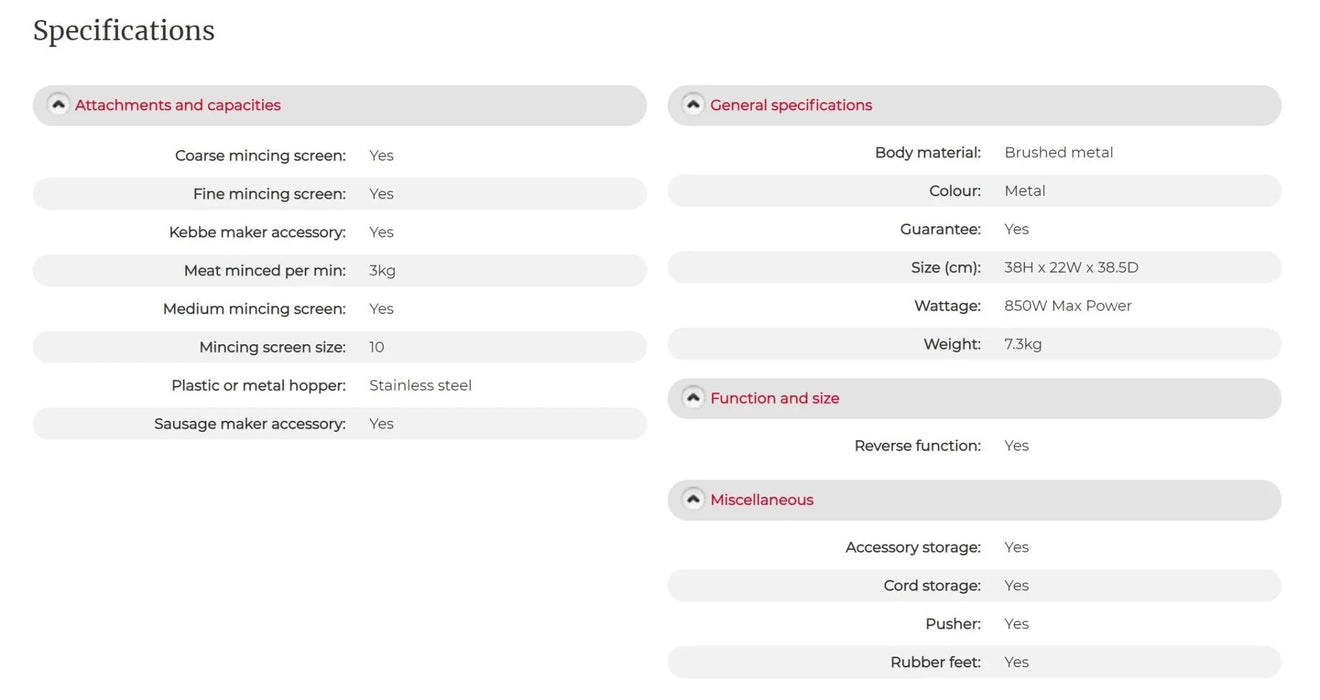Viewport: 1320px width, 700px height.
Task: Click the Specifications page title
Action: pyautogui.click(x=124, y=31)
